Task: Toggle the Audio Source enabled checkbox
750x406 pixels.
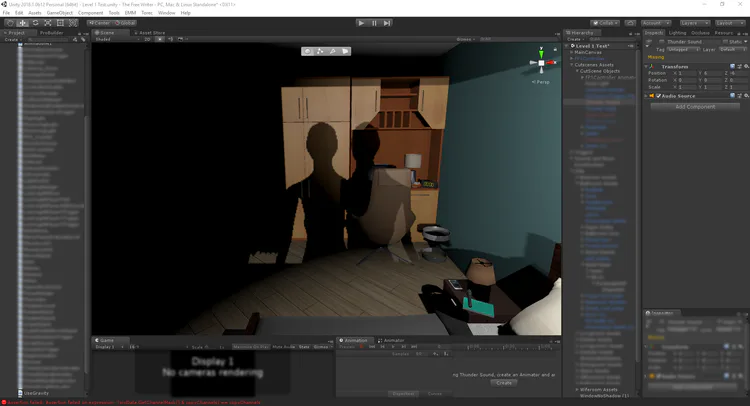Action: [x=658, y=96]
